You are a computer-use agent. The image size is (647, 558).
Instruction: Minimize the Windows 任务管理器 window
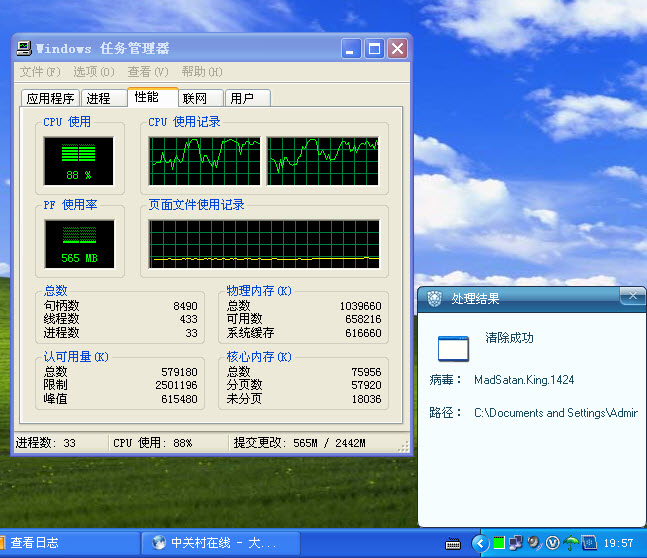click(351, 49)
